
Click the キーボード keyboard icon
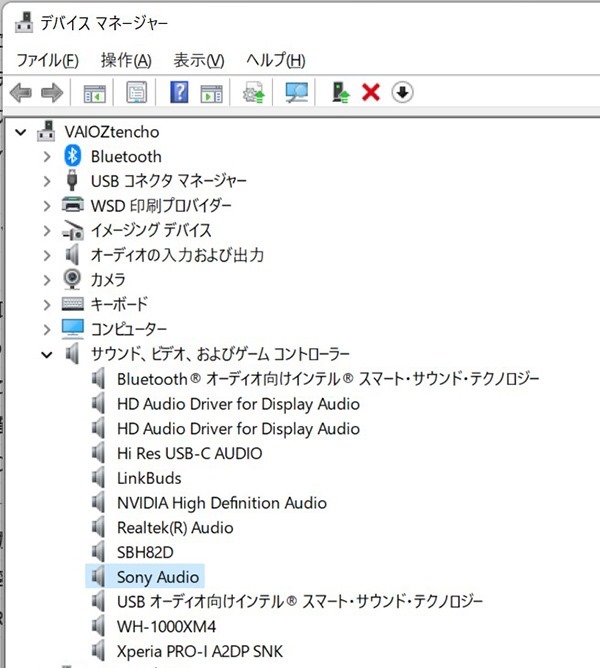coord(73,304)
